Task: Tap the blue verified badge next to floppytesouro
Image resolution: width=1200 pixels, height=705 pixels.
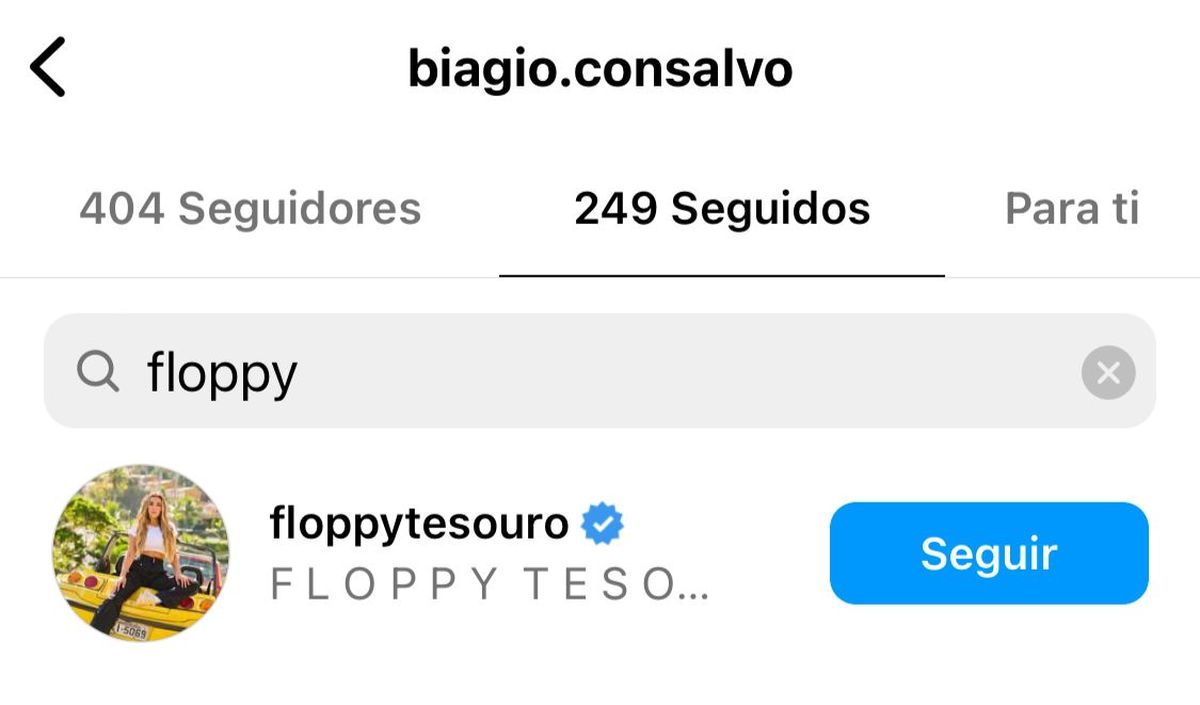Action: pos(602,523)
